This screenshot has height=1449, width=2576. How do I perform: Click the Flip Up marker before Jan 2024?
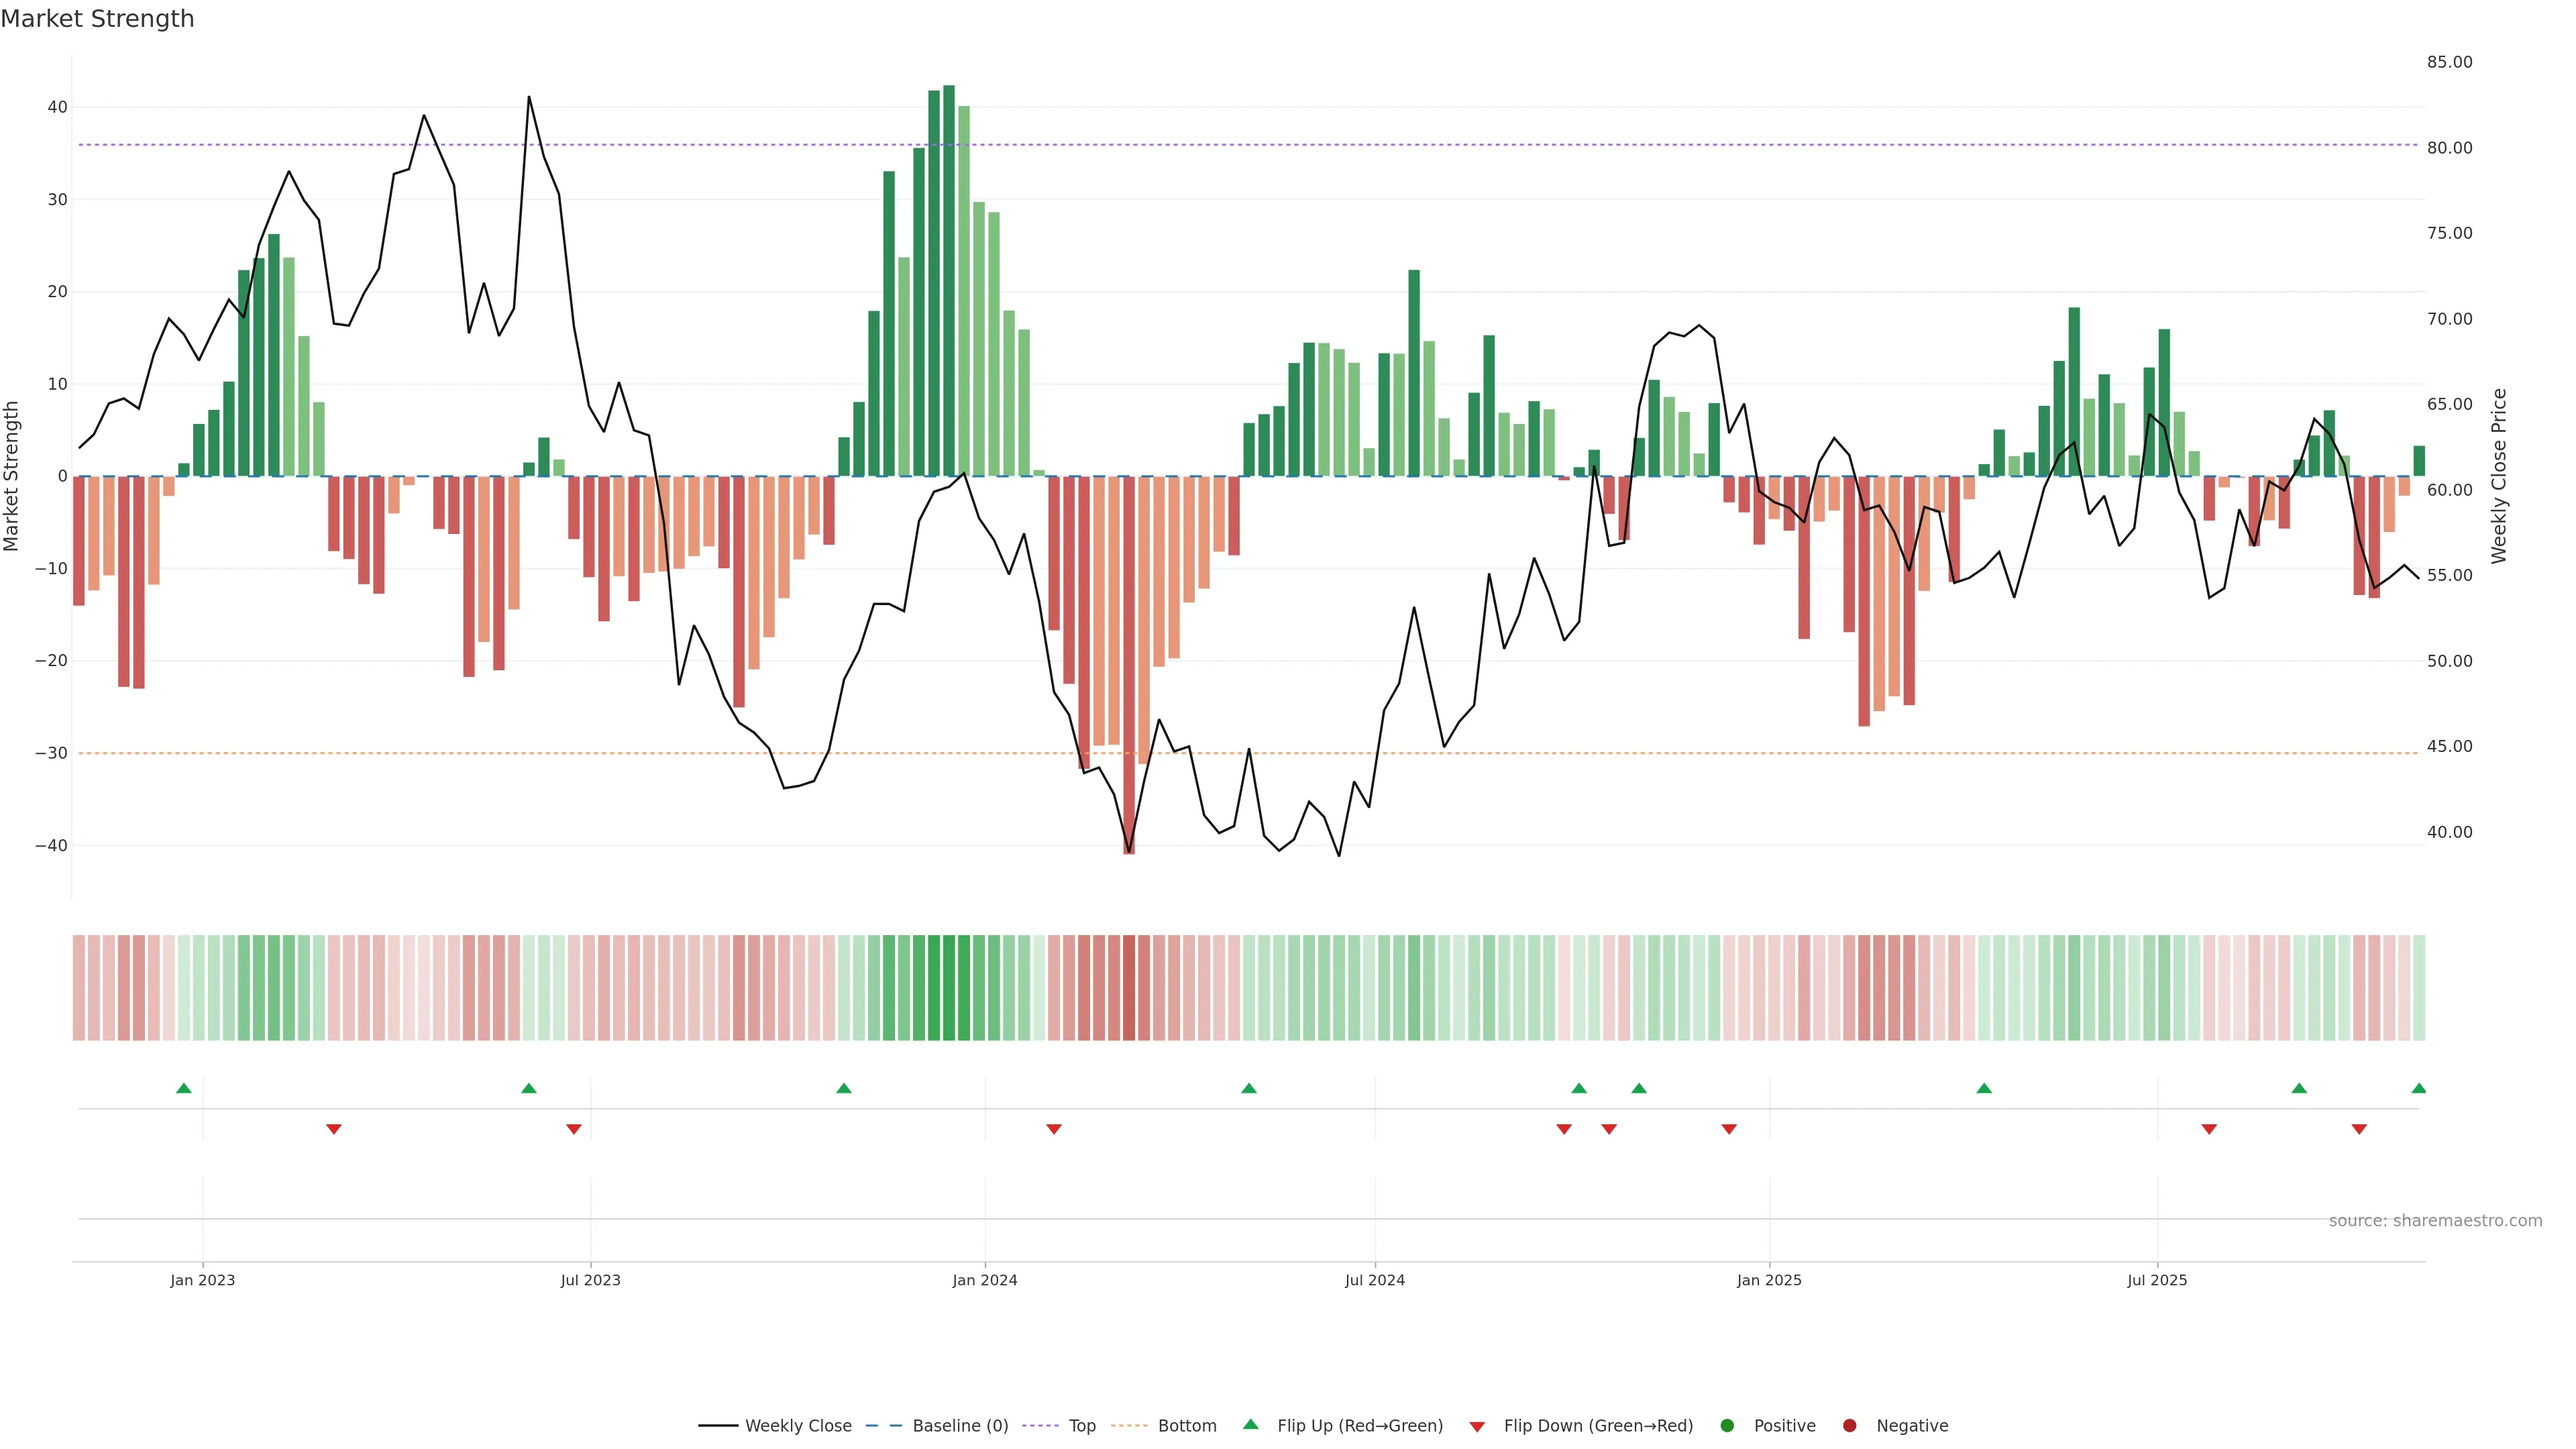tap(844, 1088)
